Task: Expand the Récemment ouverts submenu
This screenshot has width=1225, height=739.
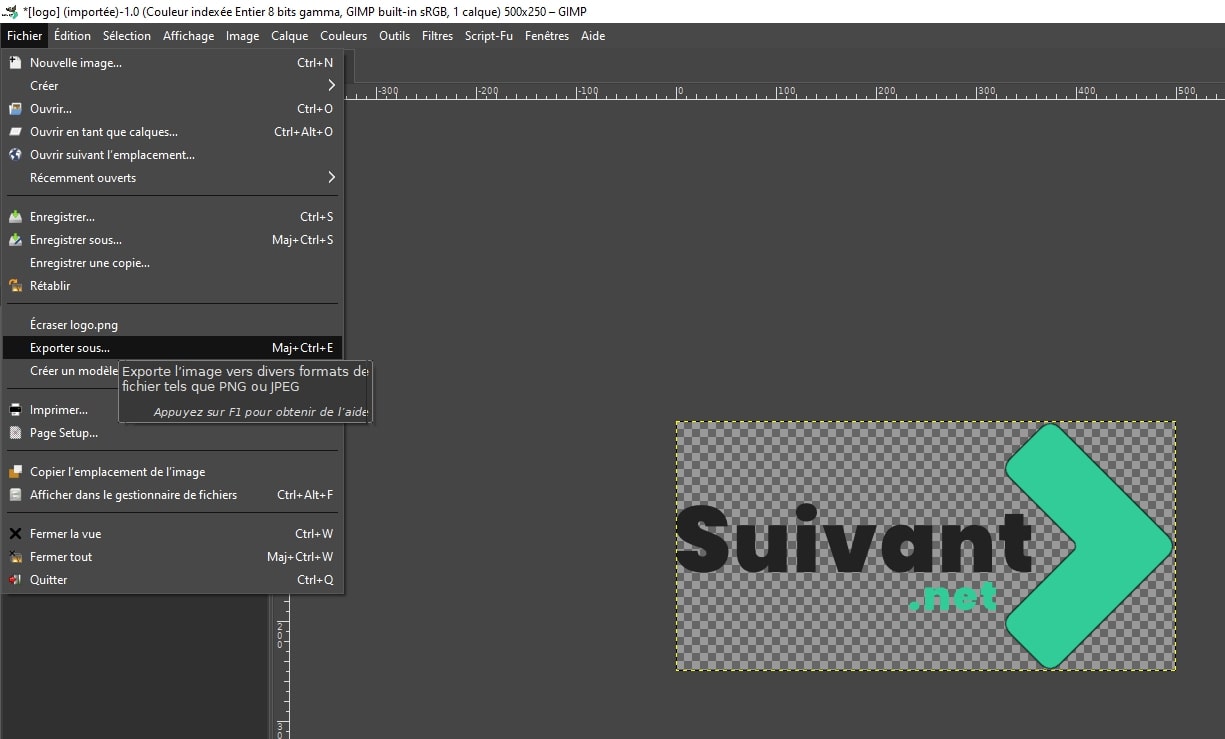Action: [x=172, y=178]
